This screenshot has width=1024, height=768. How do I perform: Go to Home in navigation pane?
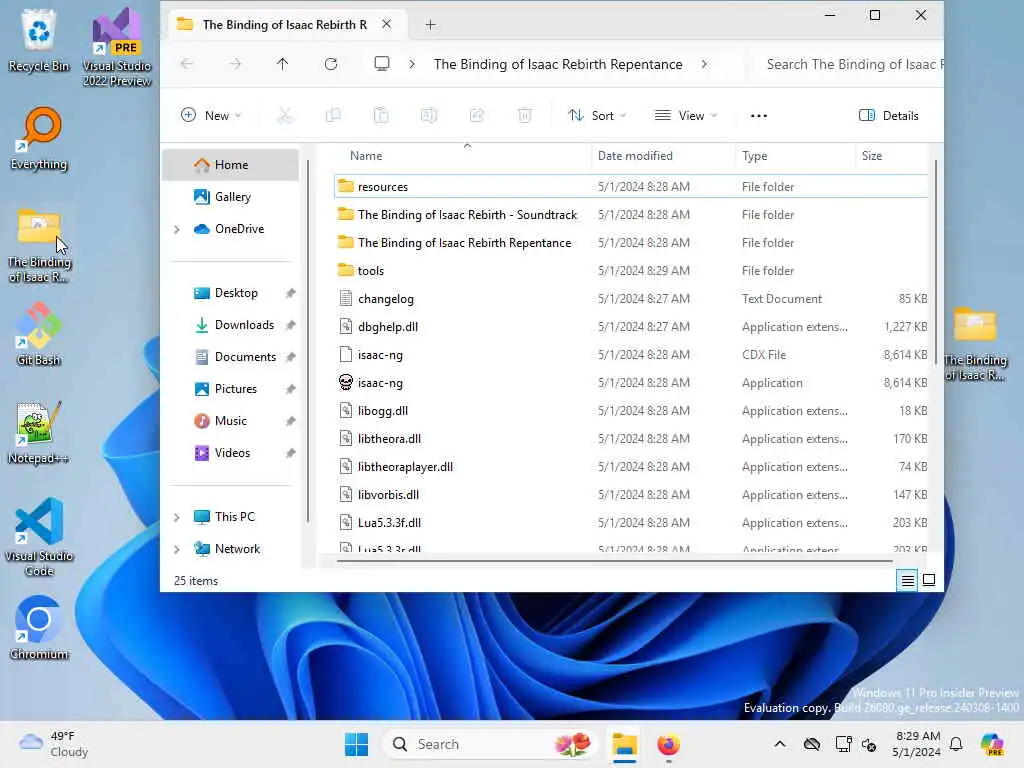[x=230, y=165]
